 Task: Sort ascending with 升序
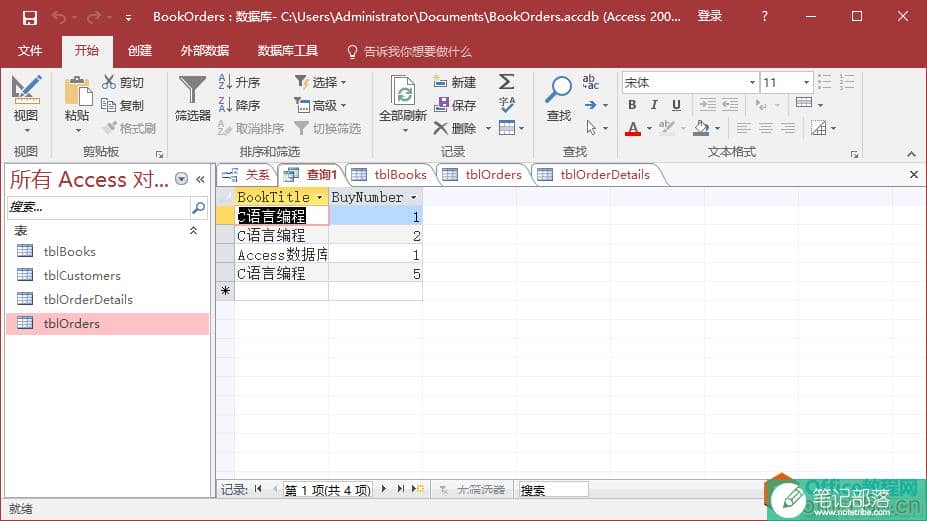239,82
